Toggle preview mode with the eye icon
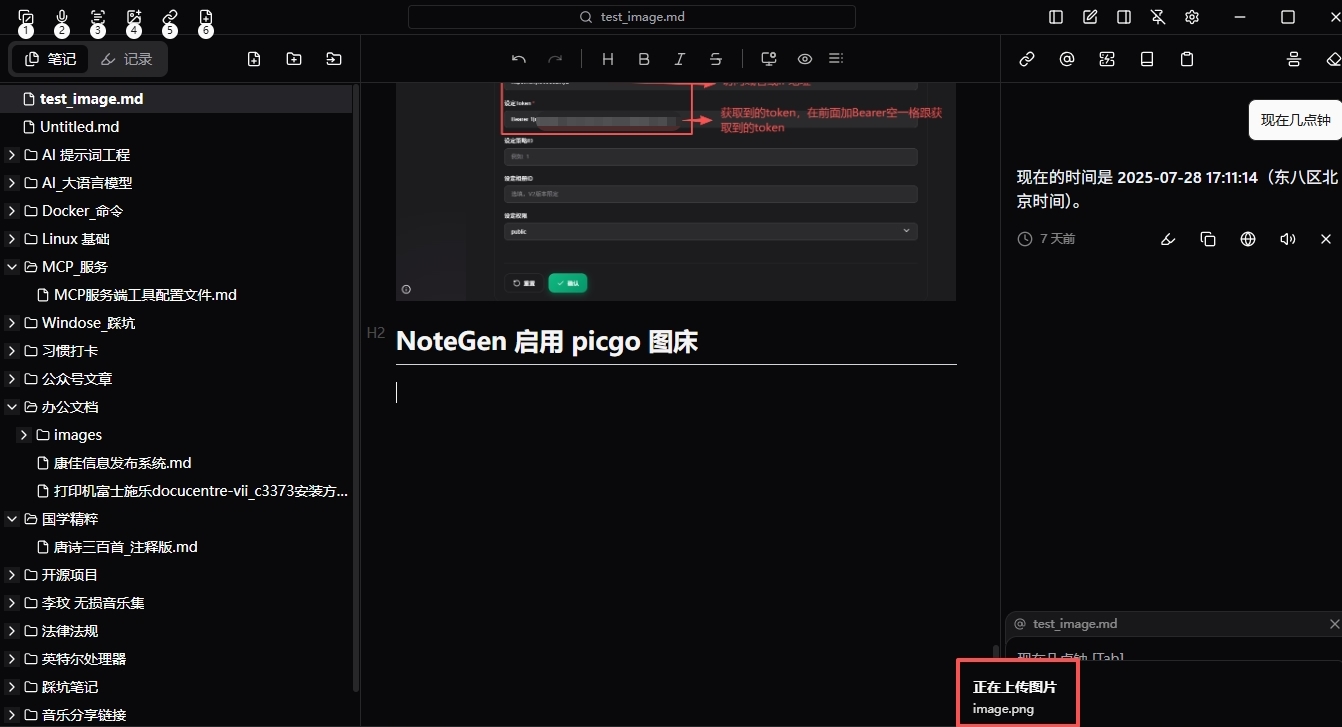Screen dimensions: 1342x727 tap(805, 59)
